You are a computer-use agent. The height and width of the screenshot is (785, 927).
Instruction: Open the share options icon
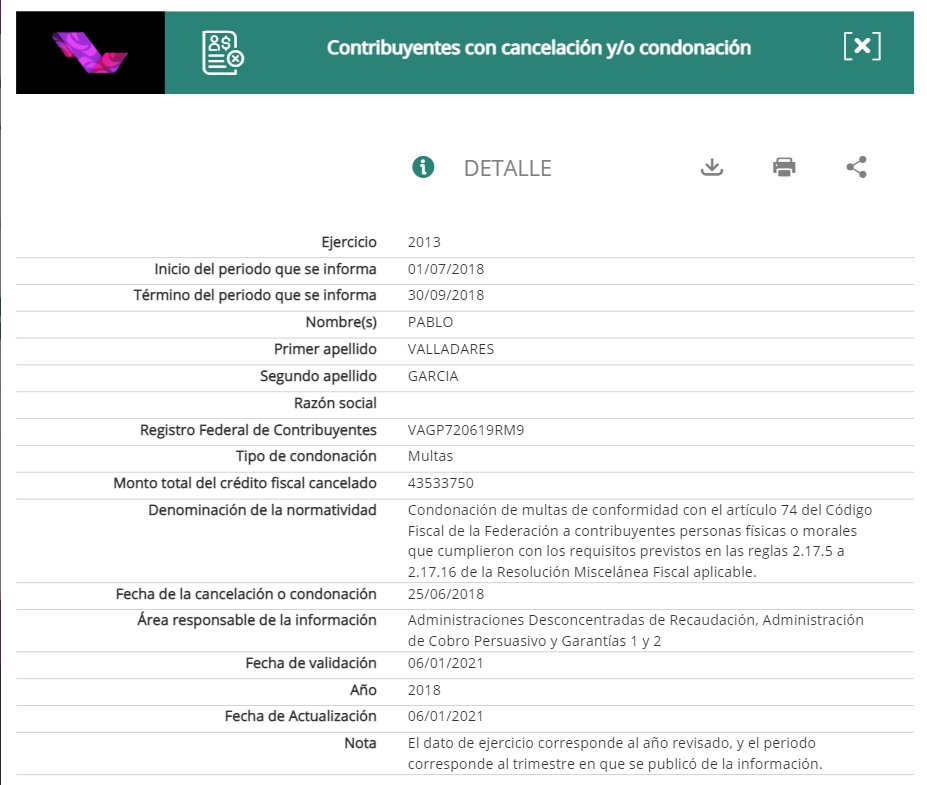856,167
